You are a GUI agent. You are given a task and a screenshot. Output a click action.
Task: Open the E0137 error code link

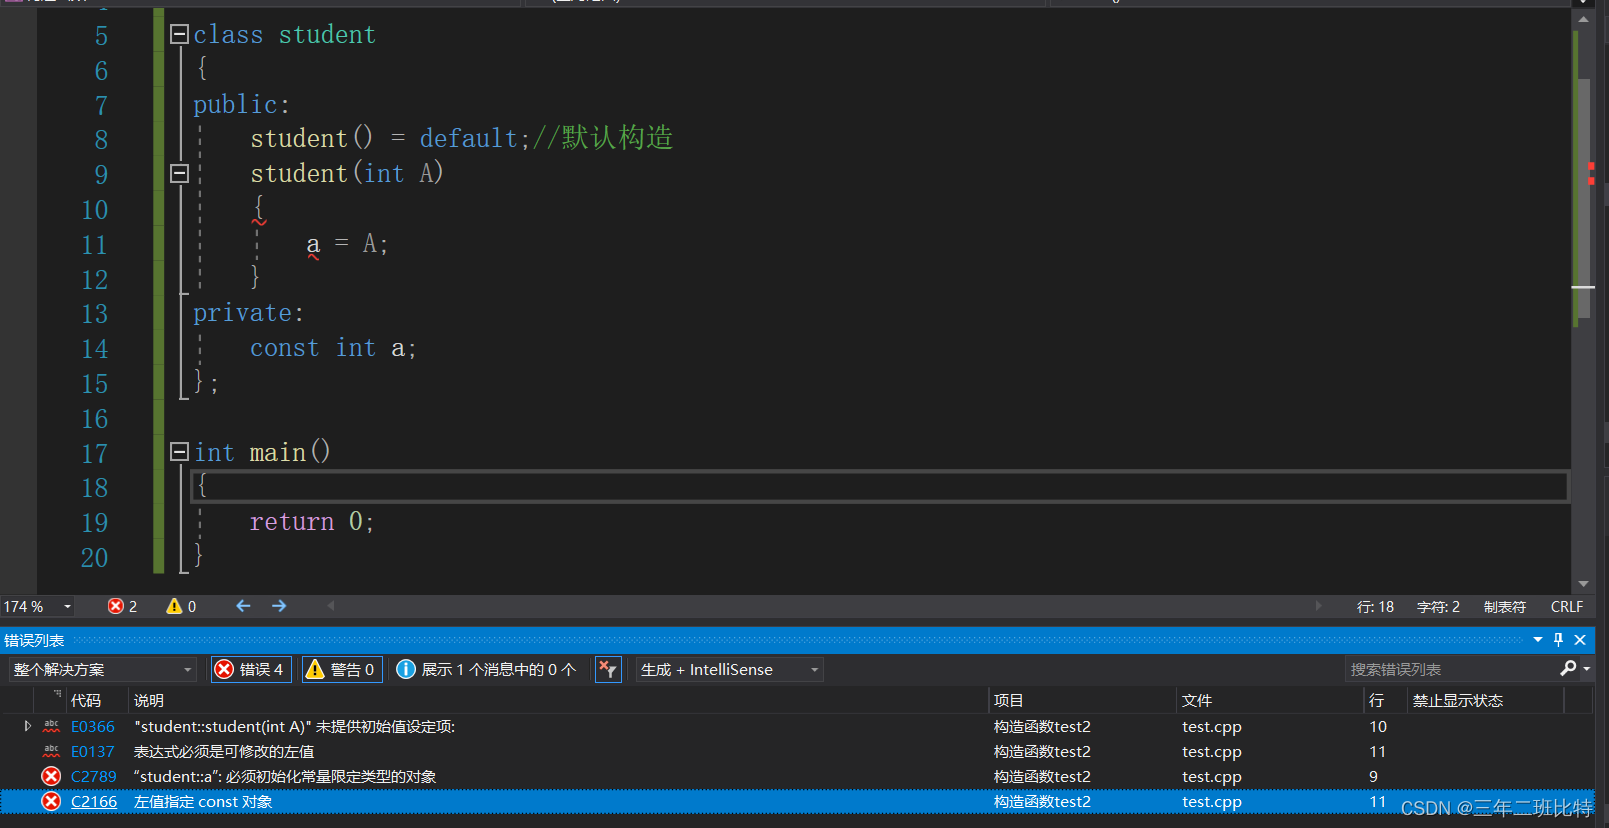93,752
